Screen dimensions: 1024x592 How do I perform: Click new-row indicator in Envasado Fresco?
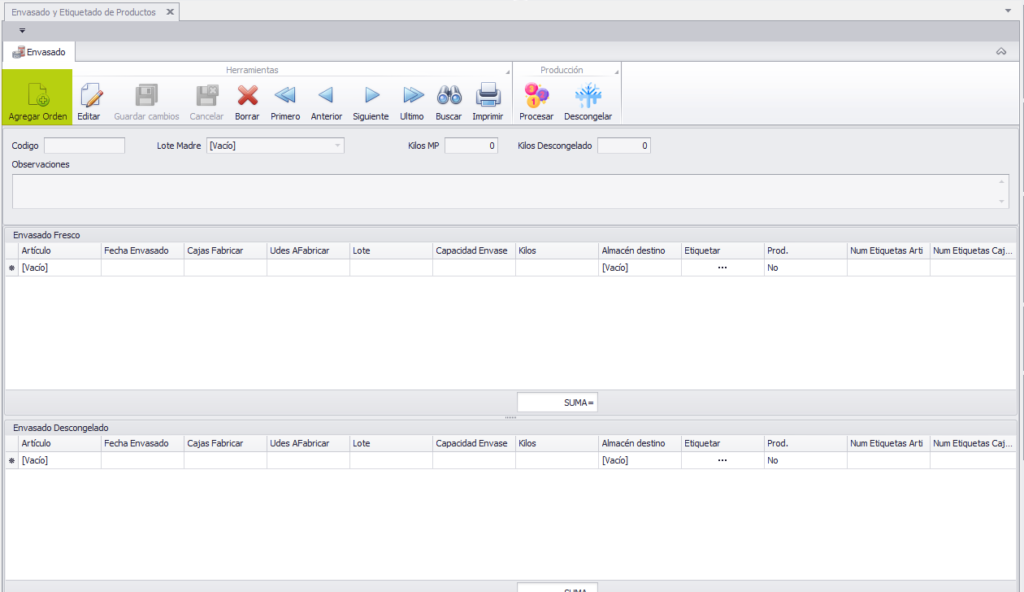[x=12, y=267]
